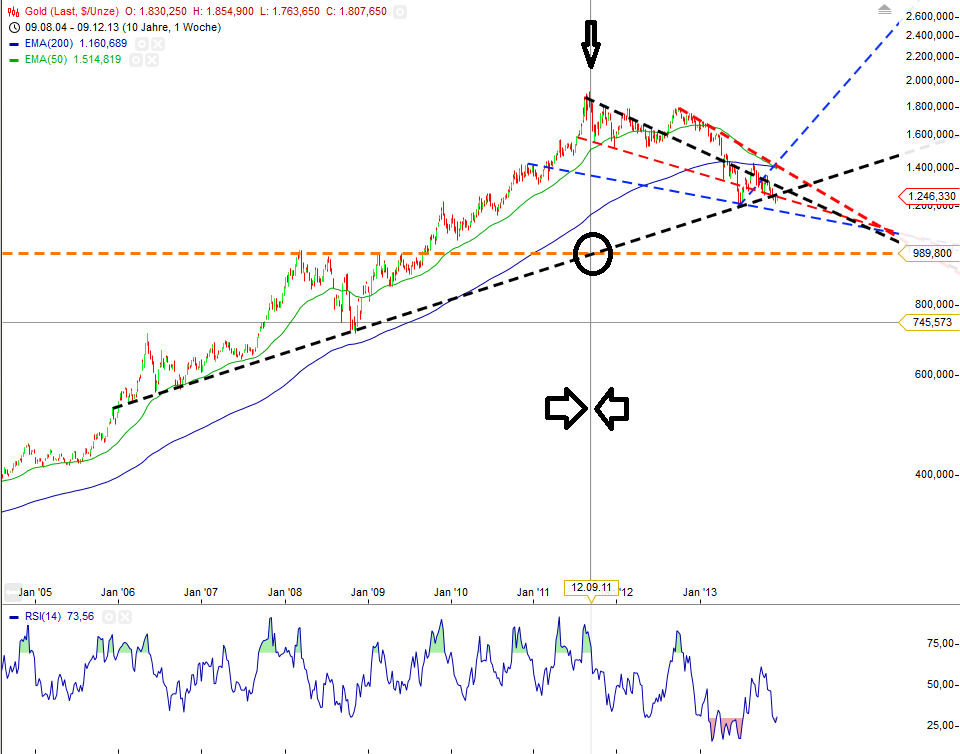Click the Gold (Last, $/Unze) instrument label
This screenshot has height=754, width=960.
coord(75,10)
